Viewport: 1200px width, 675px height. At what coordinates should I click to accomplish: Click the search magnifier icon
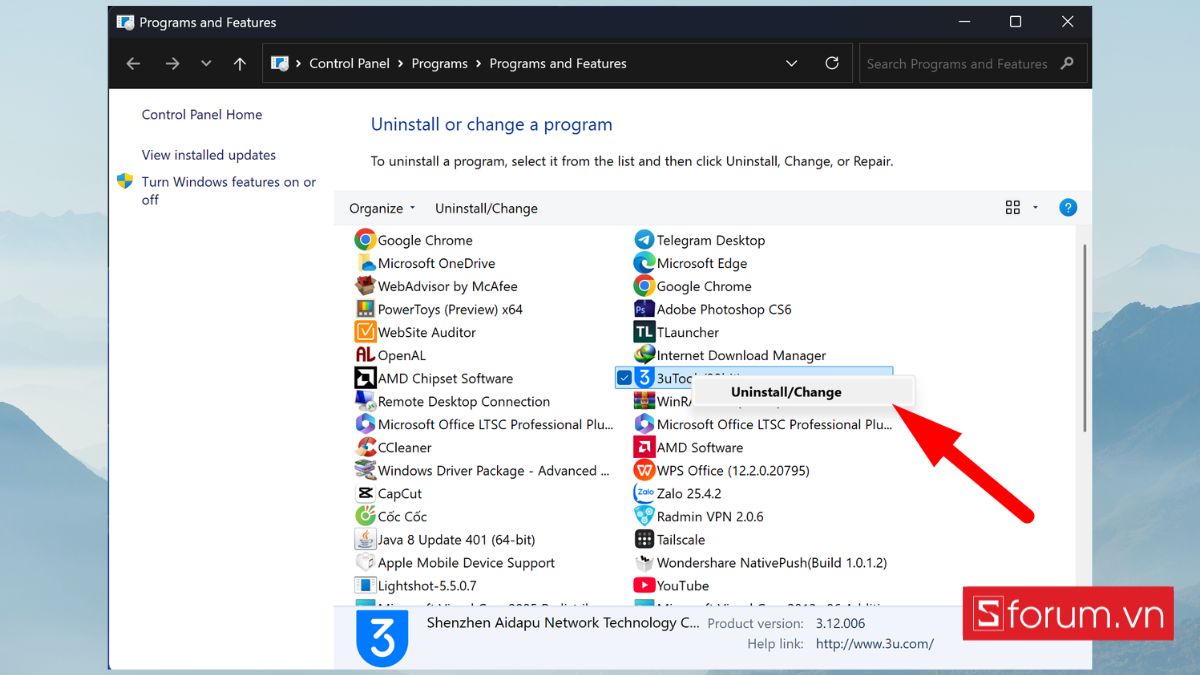tap(1067, 63)
